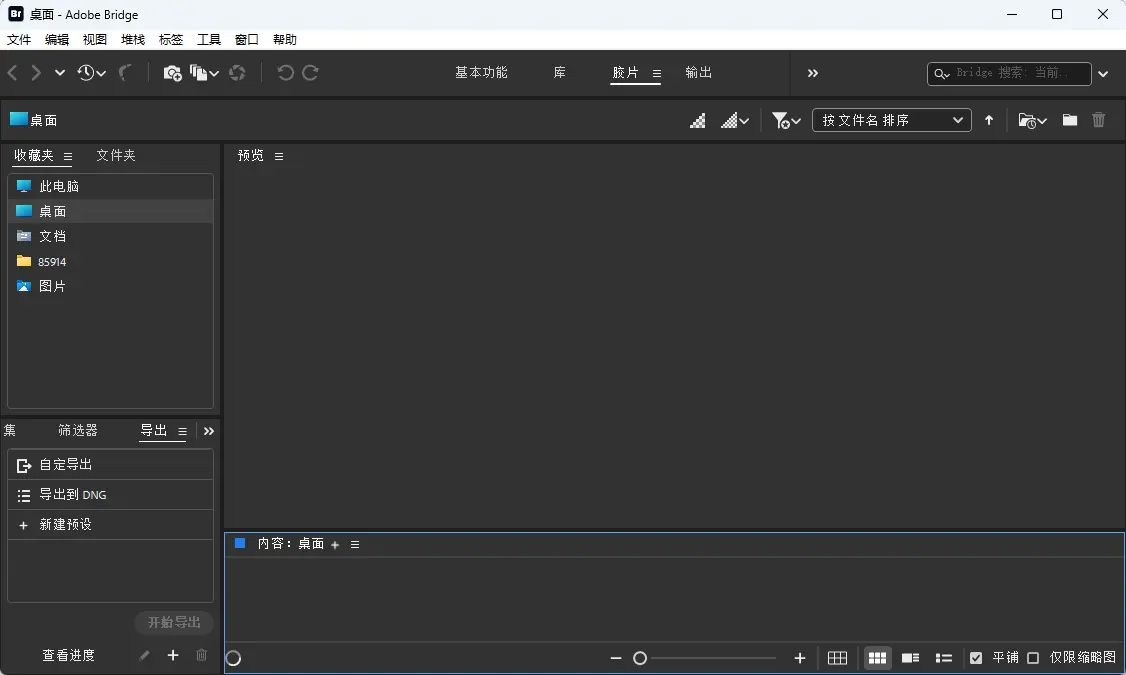Click the thumbnail size slider handle

(x=640, y=658)
